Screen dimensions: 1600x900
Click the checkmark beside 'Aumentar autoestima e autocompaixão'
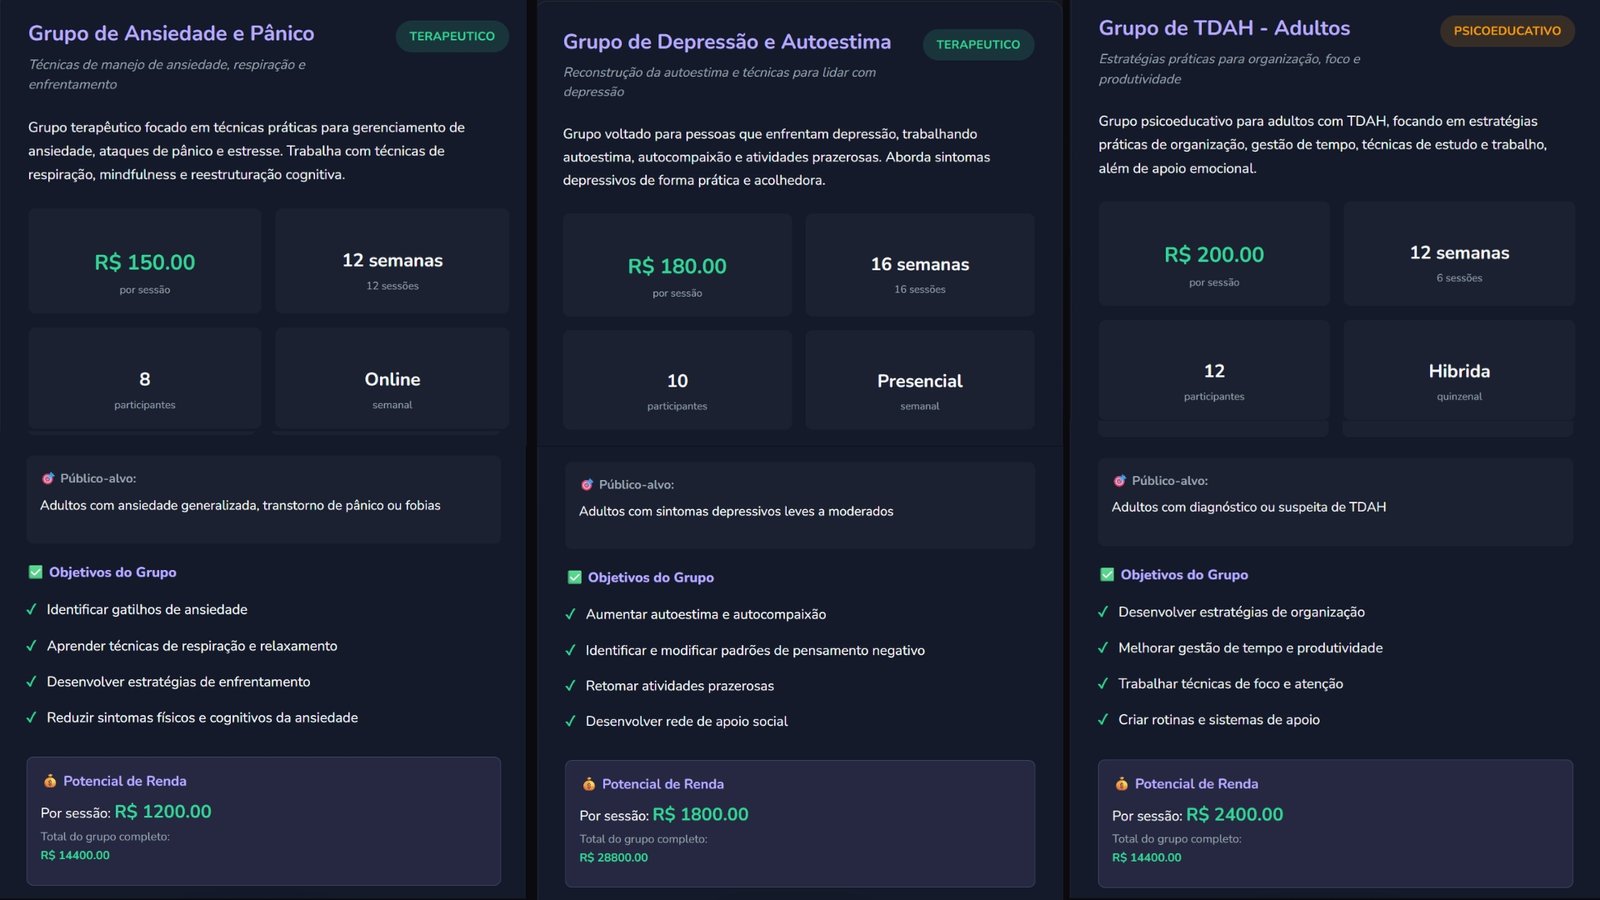point(570,614)
